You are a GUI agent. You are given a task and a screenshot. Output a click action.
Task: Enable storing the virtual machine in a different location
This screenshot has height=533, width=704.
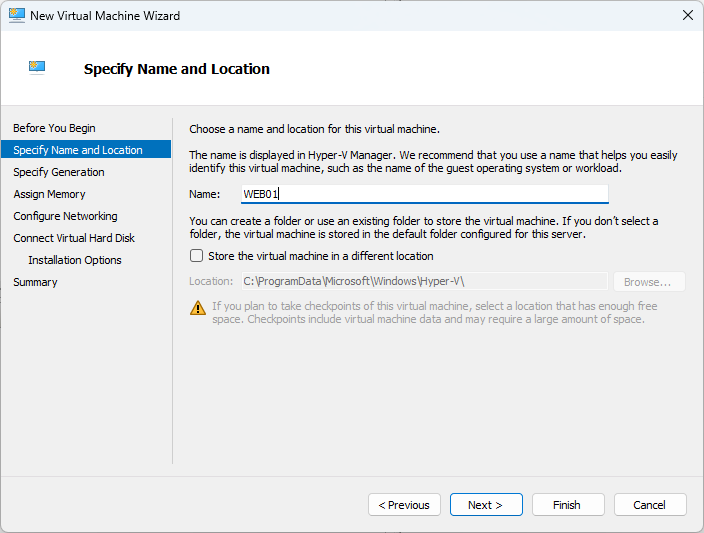pos(196,256)
